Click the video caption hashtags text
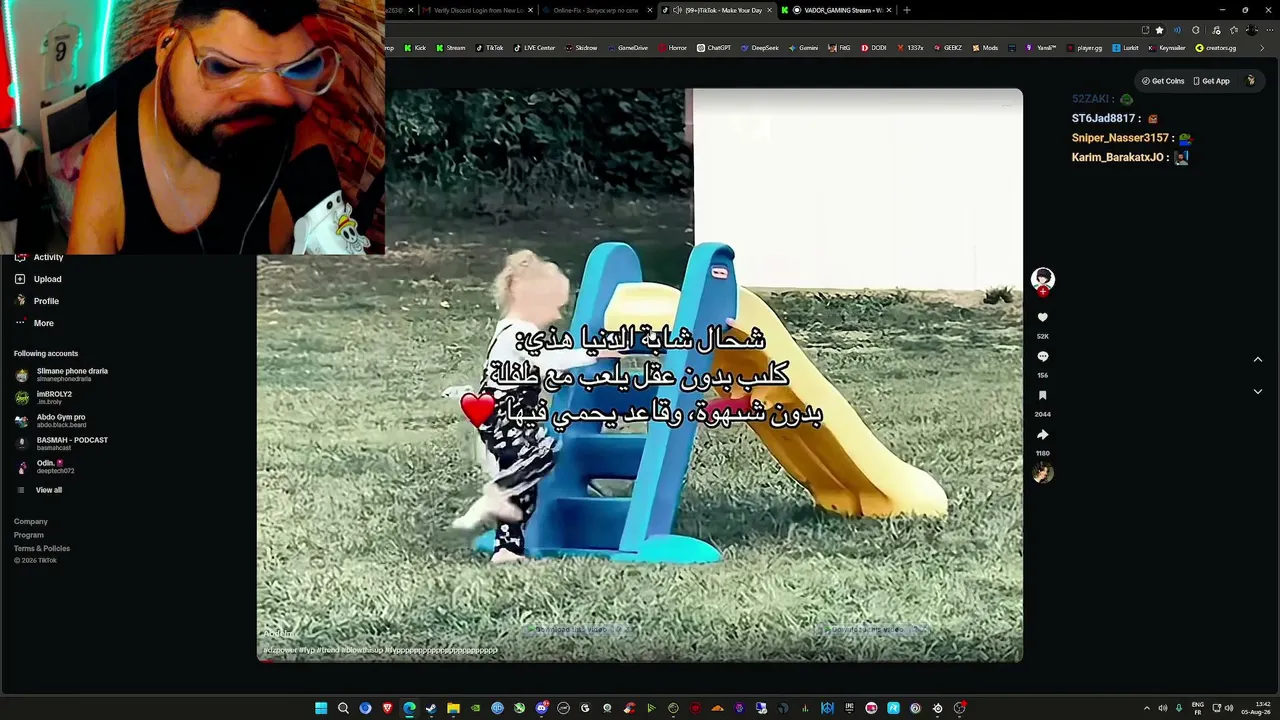 click(380, 650)
